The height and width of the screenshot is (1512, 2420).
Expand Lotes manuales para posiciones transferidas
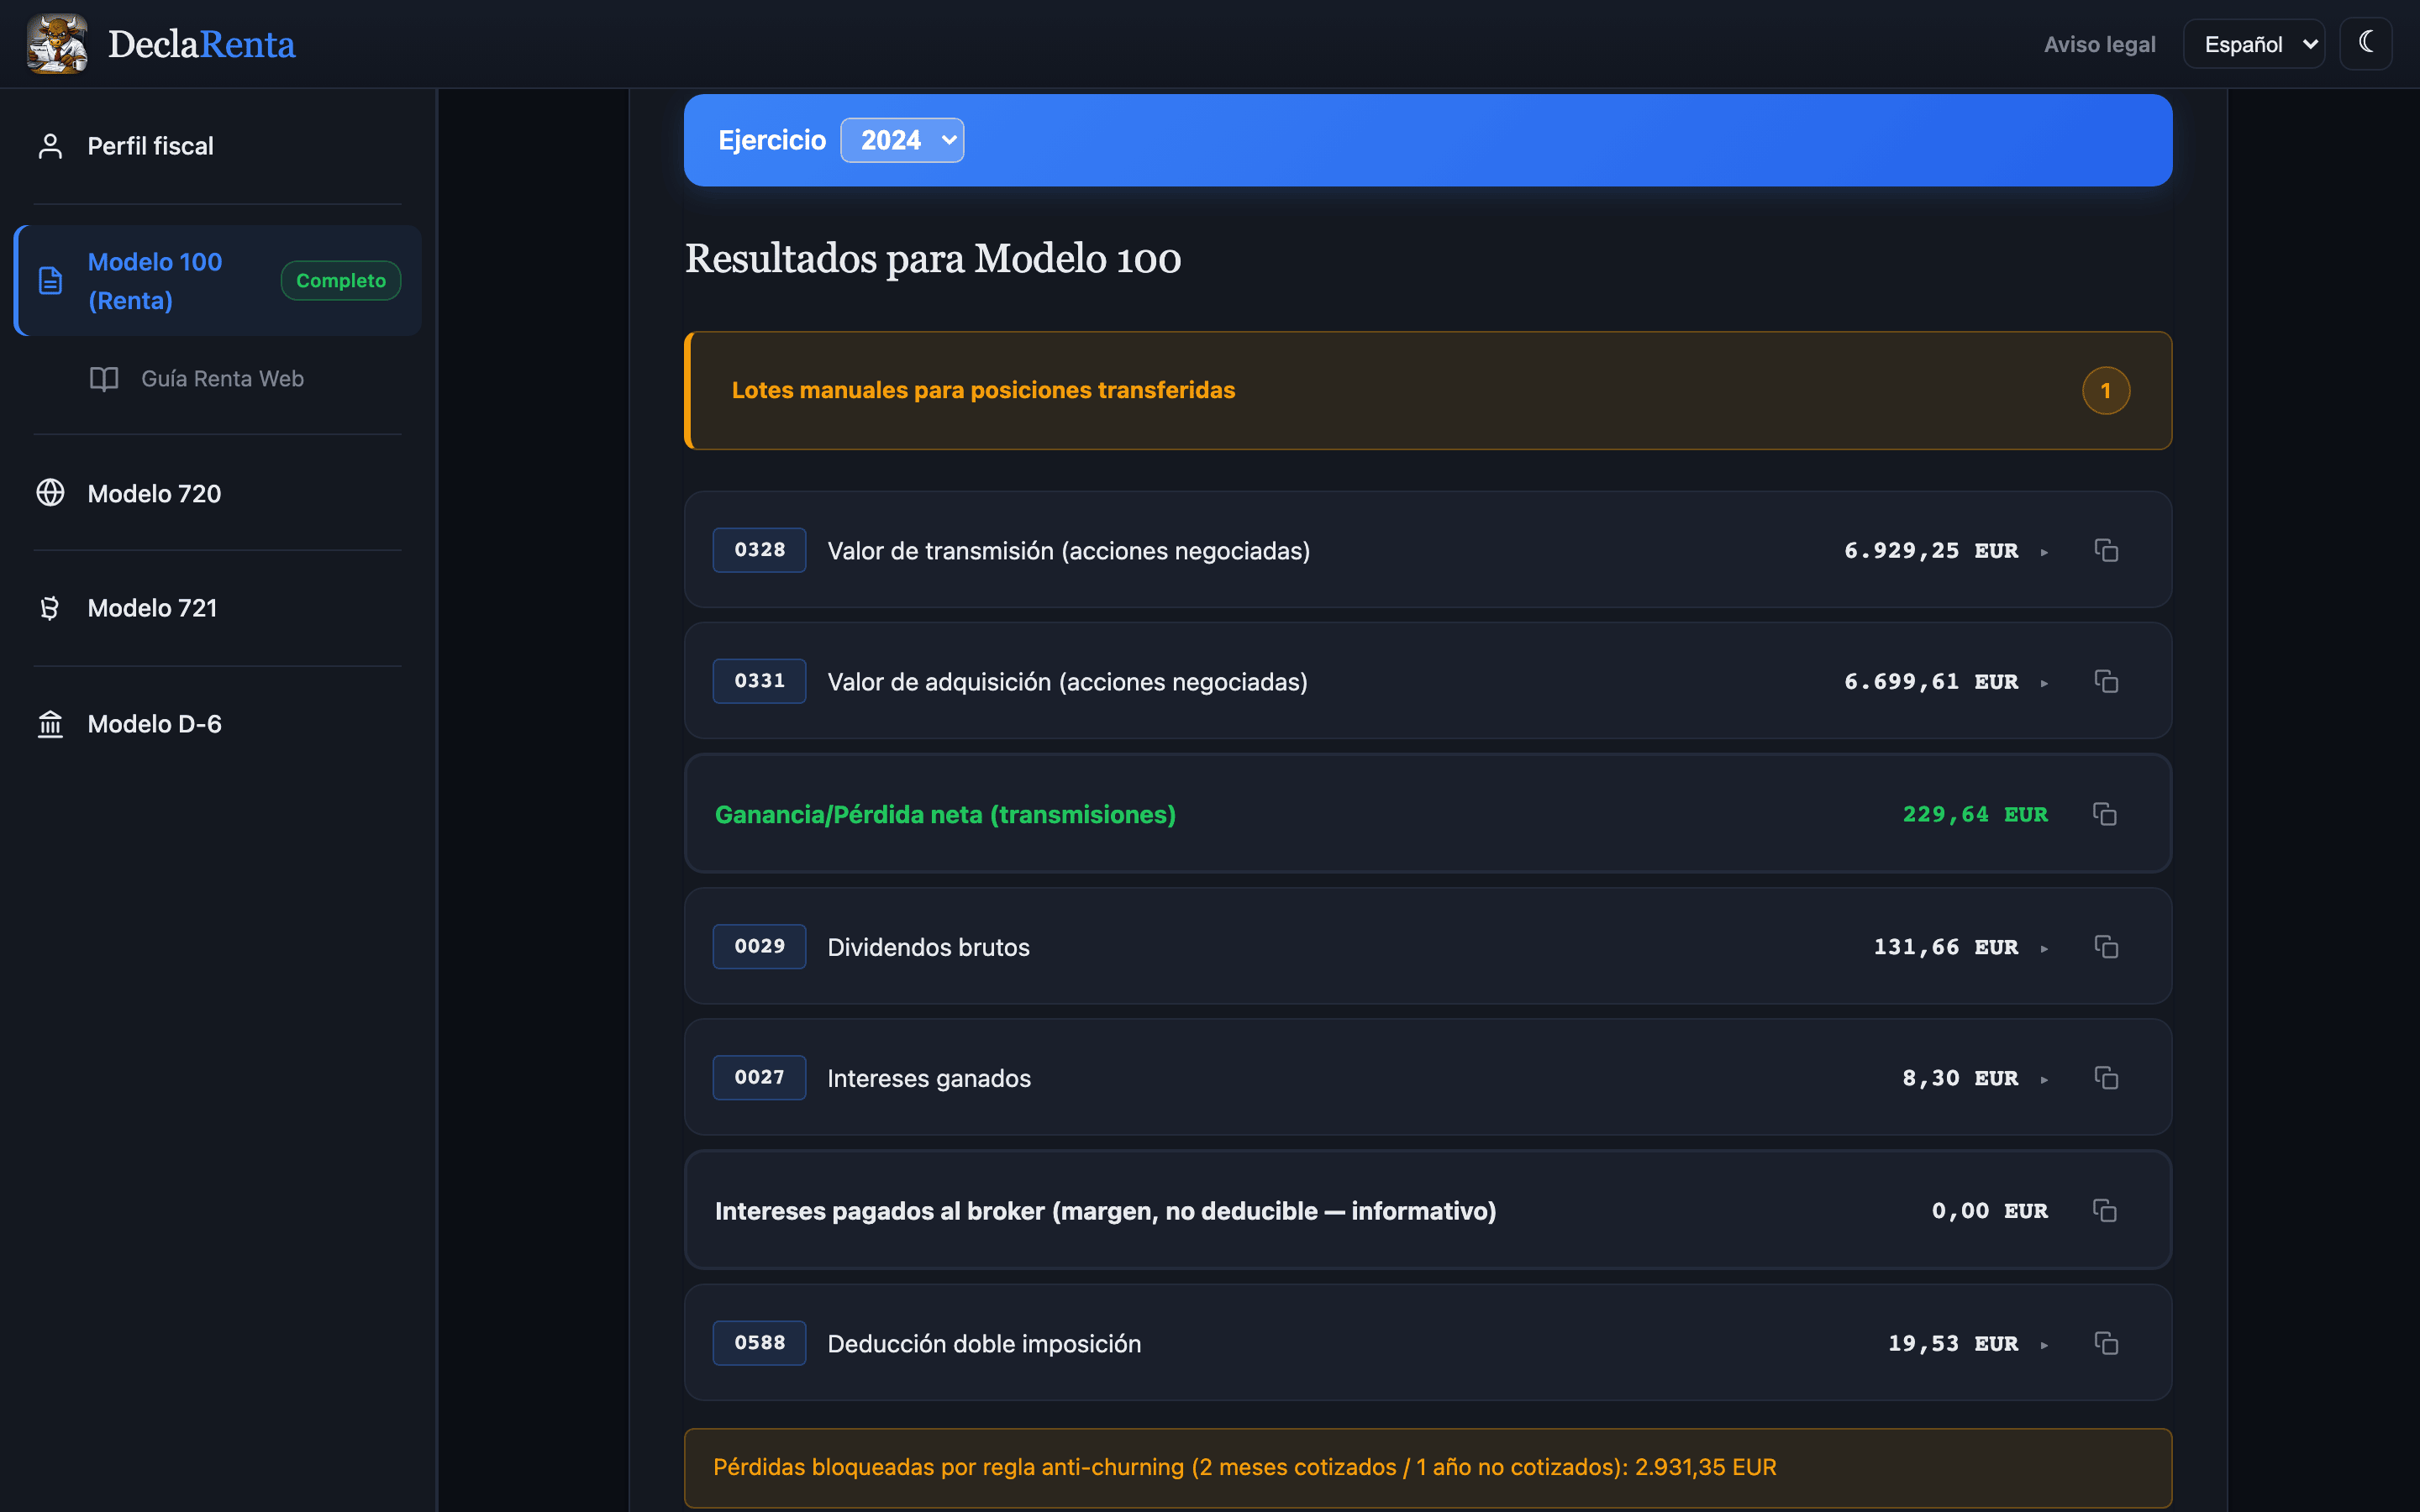click(x=1428, y=390)
